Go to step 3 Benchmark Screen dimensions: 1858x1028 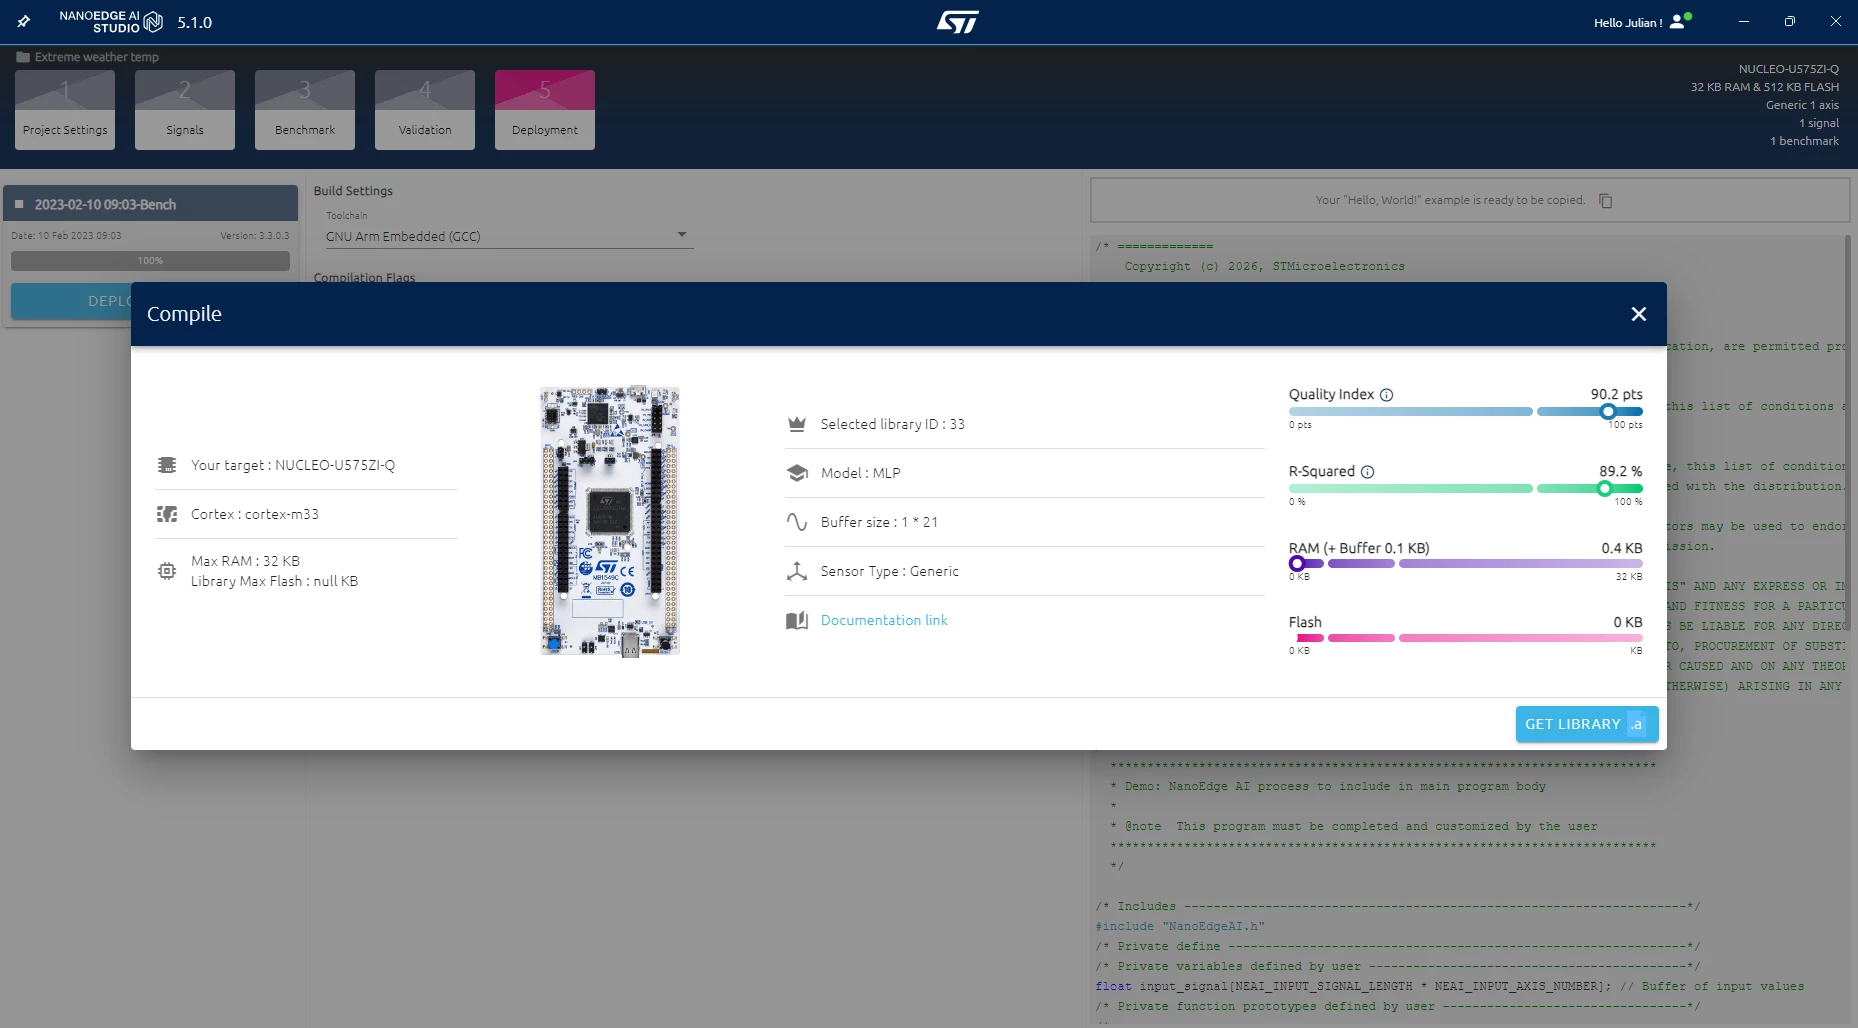coord(305,110)
